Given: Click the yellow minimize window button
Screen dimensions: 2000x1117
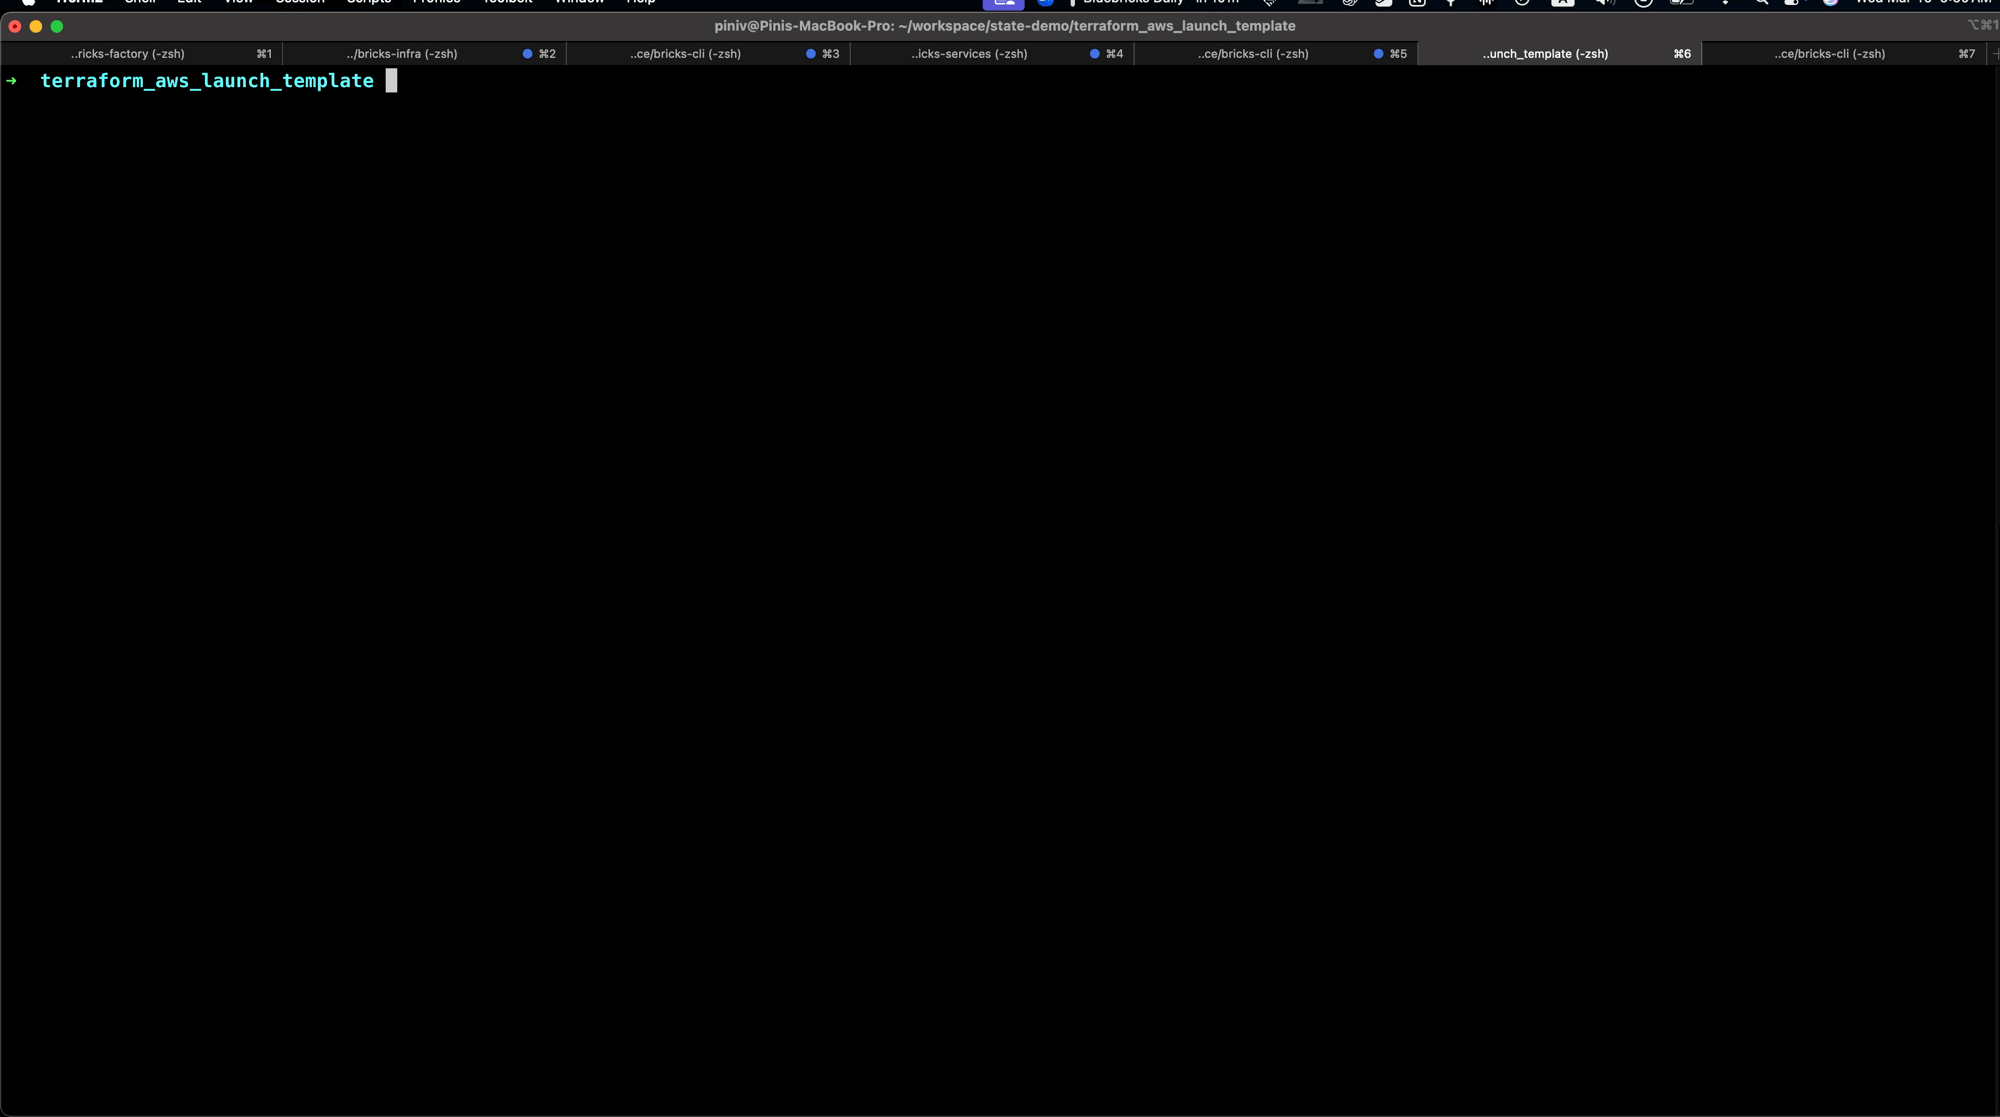Looking at the screenshot, I should [36, 26].
